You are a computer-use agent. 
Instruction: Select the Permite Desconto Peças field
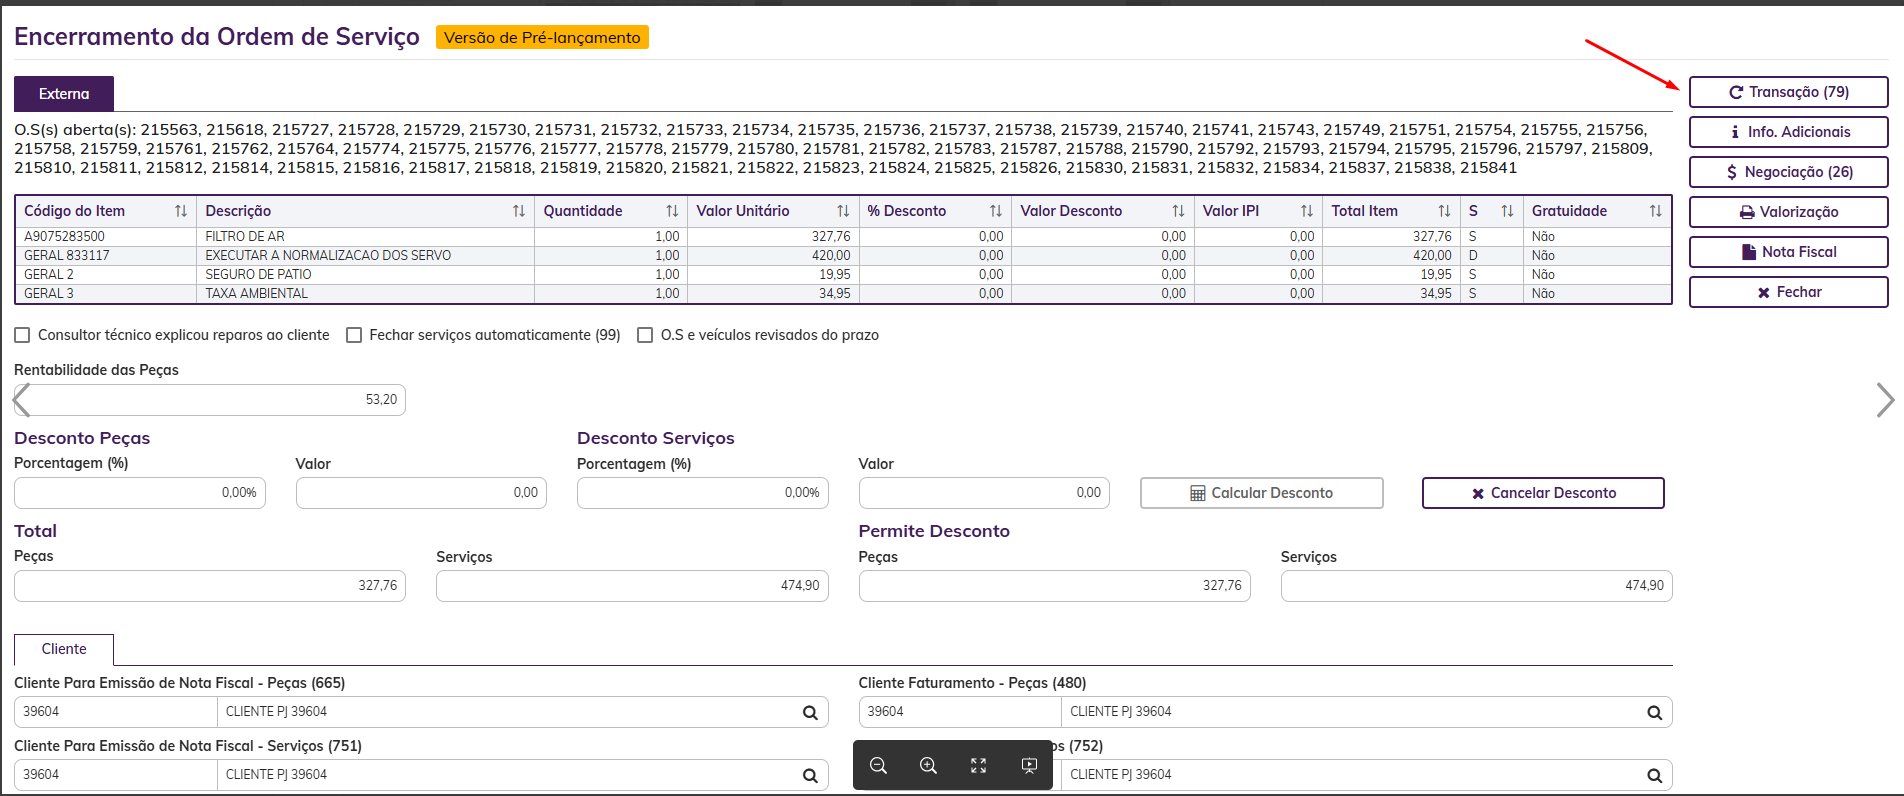1055,586
